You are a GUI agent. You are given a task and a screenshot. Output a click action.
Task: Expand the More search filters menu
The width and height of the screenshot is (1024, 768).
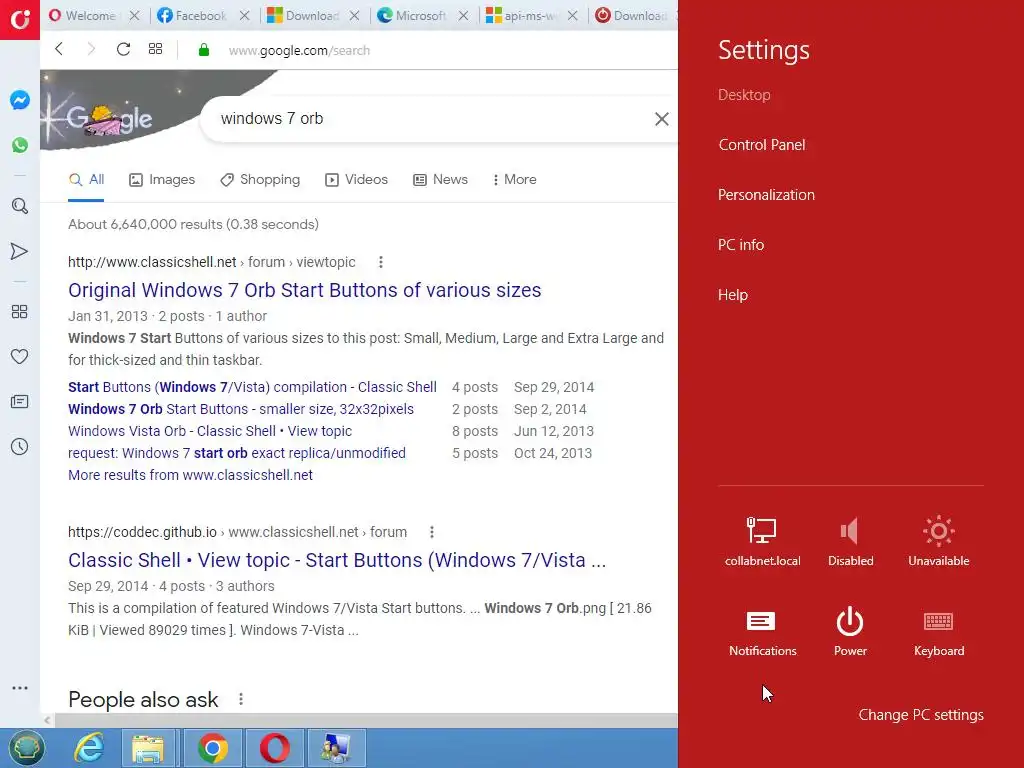tap(515, 180)
